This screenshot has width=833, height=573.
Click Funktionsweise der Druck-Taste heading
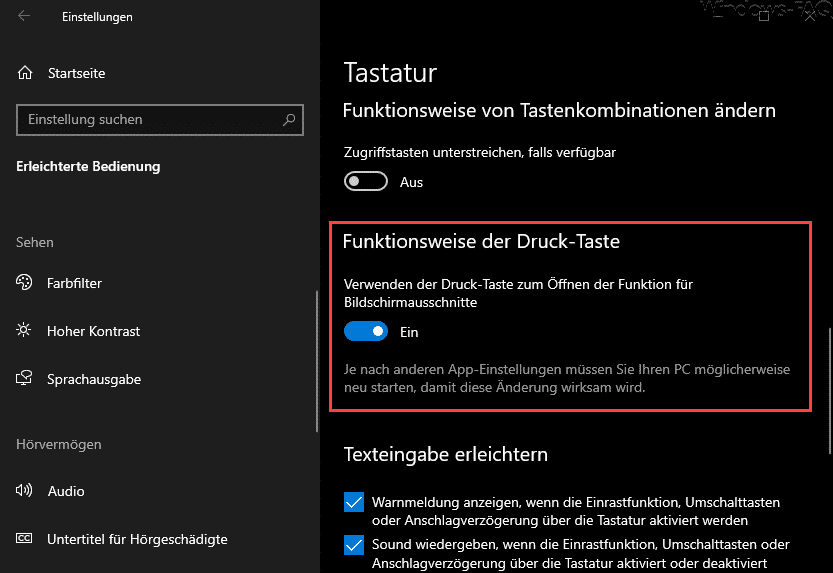481,241
